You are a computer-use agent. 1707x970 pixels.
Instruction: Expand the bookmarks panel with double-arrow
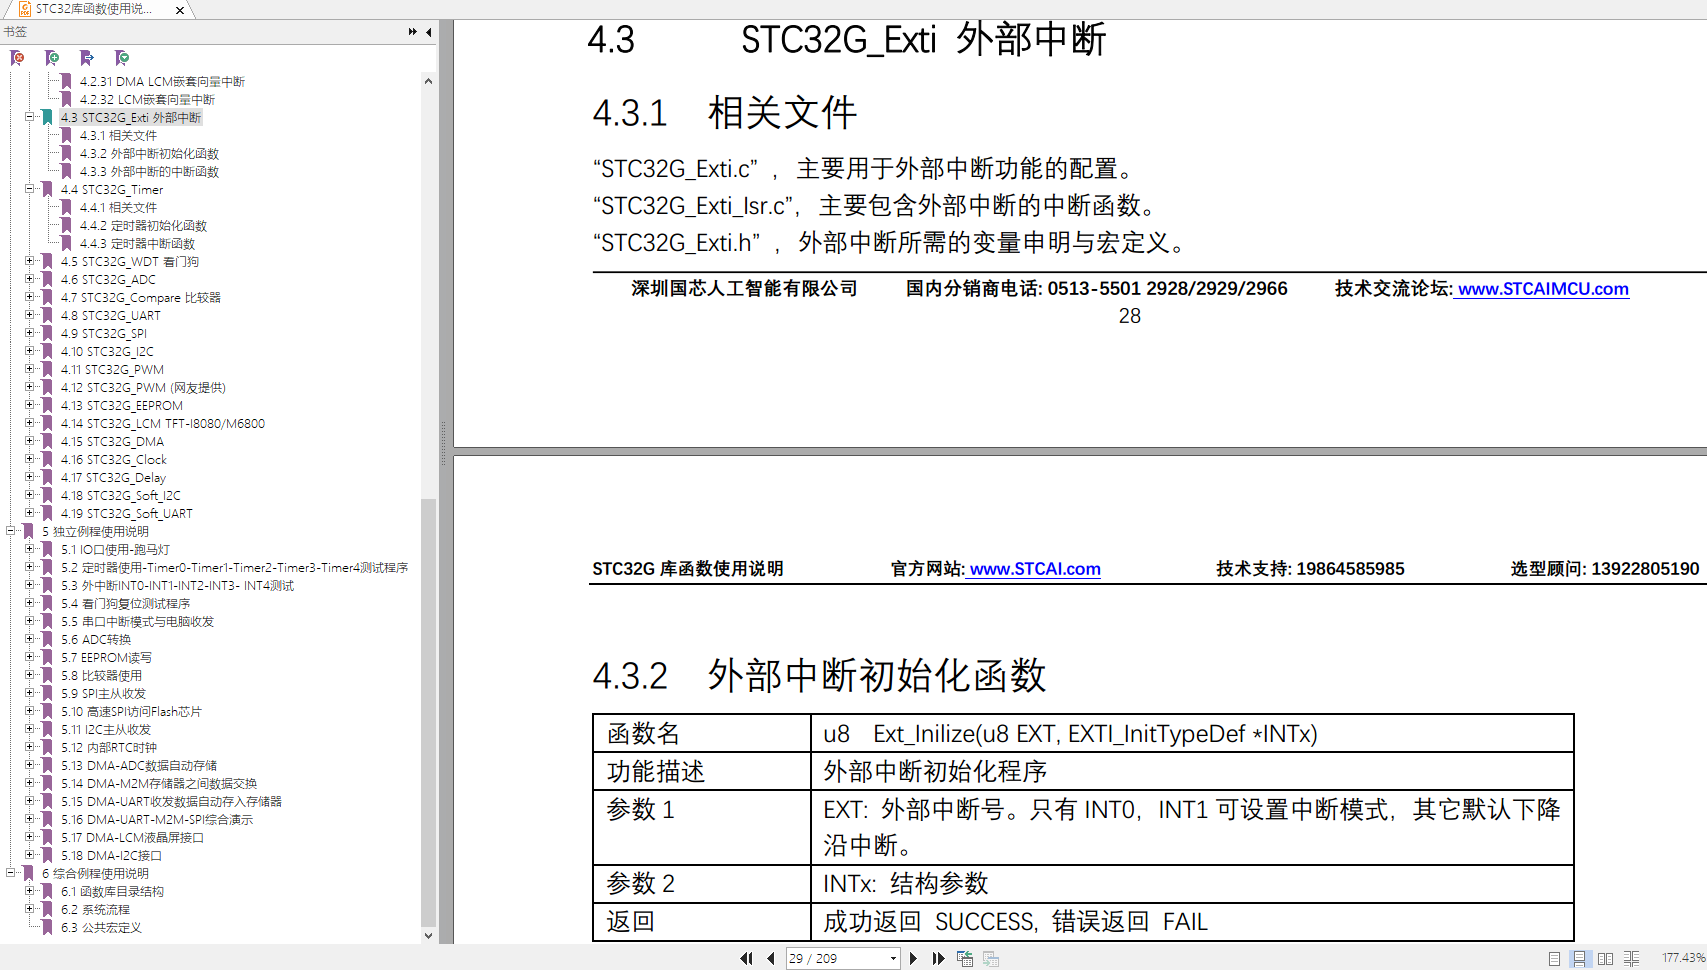[412, 32]
